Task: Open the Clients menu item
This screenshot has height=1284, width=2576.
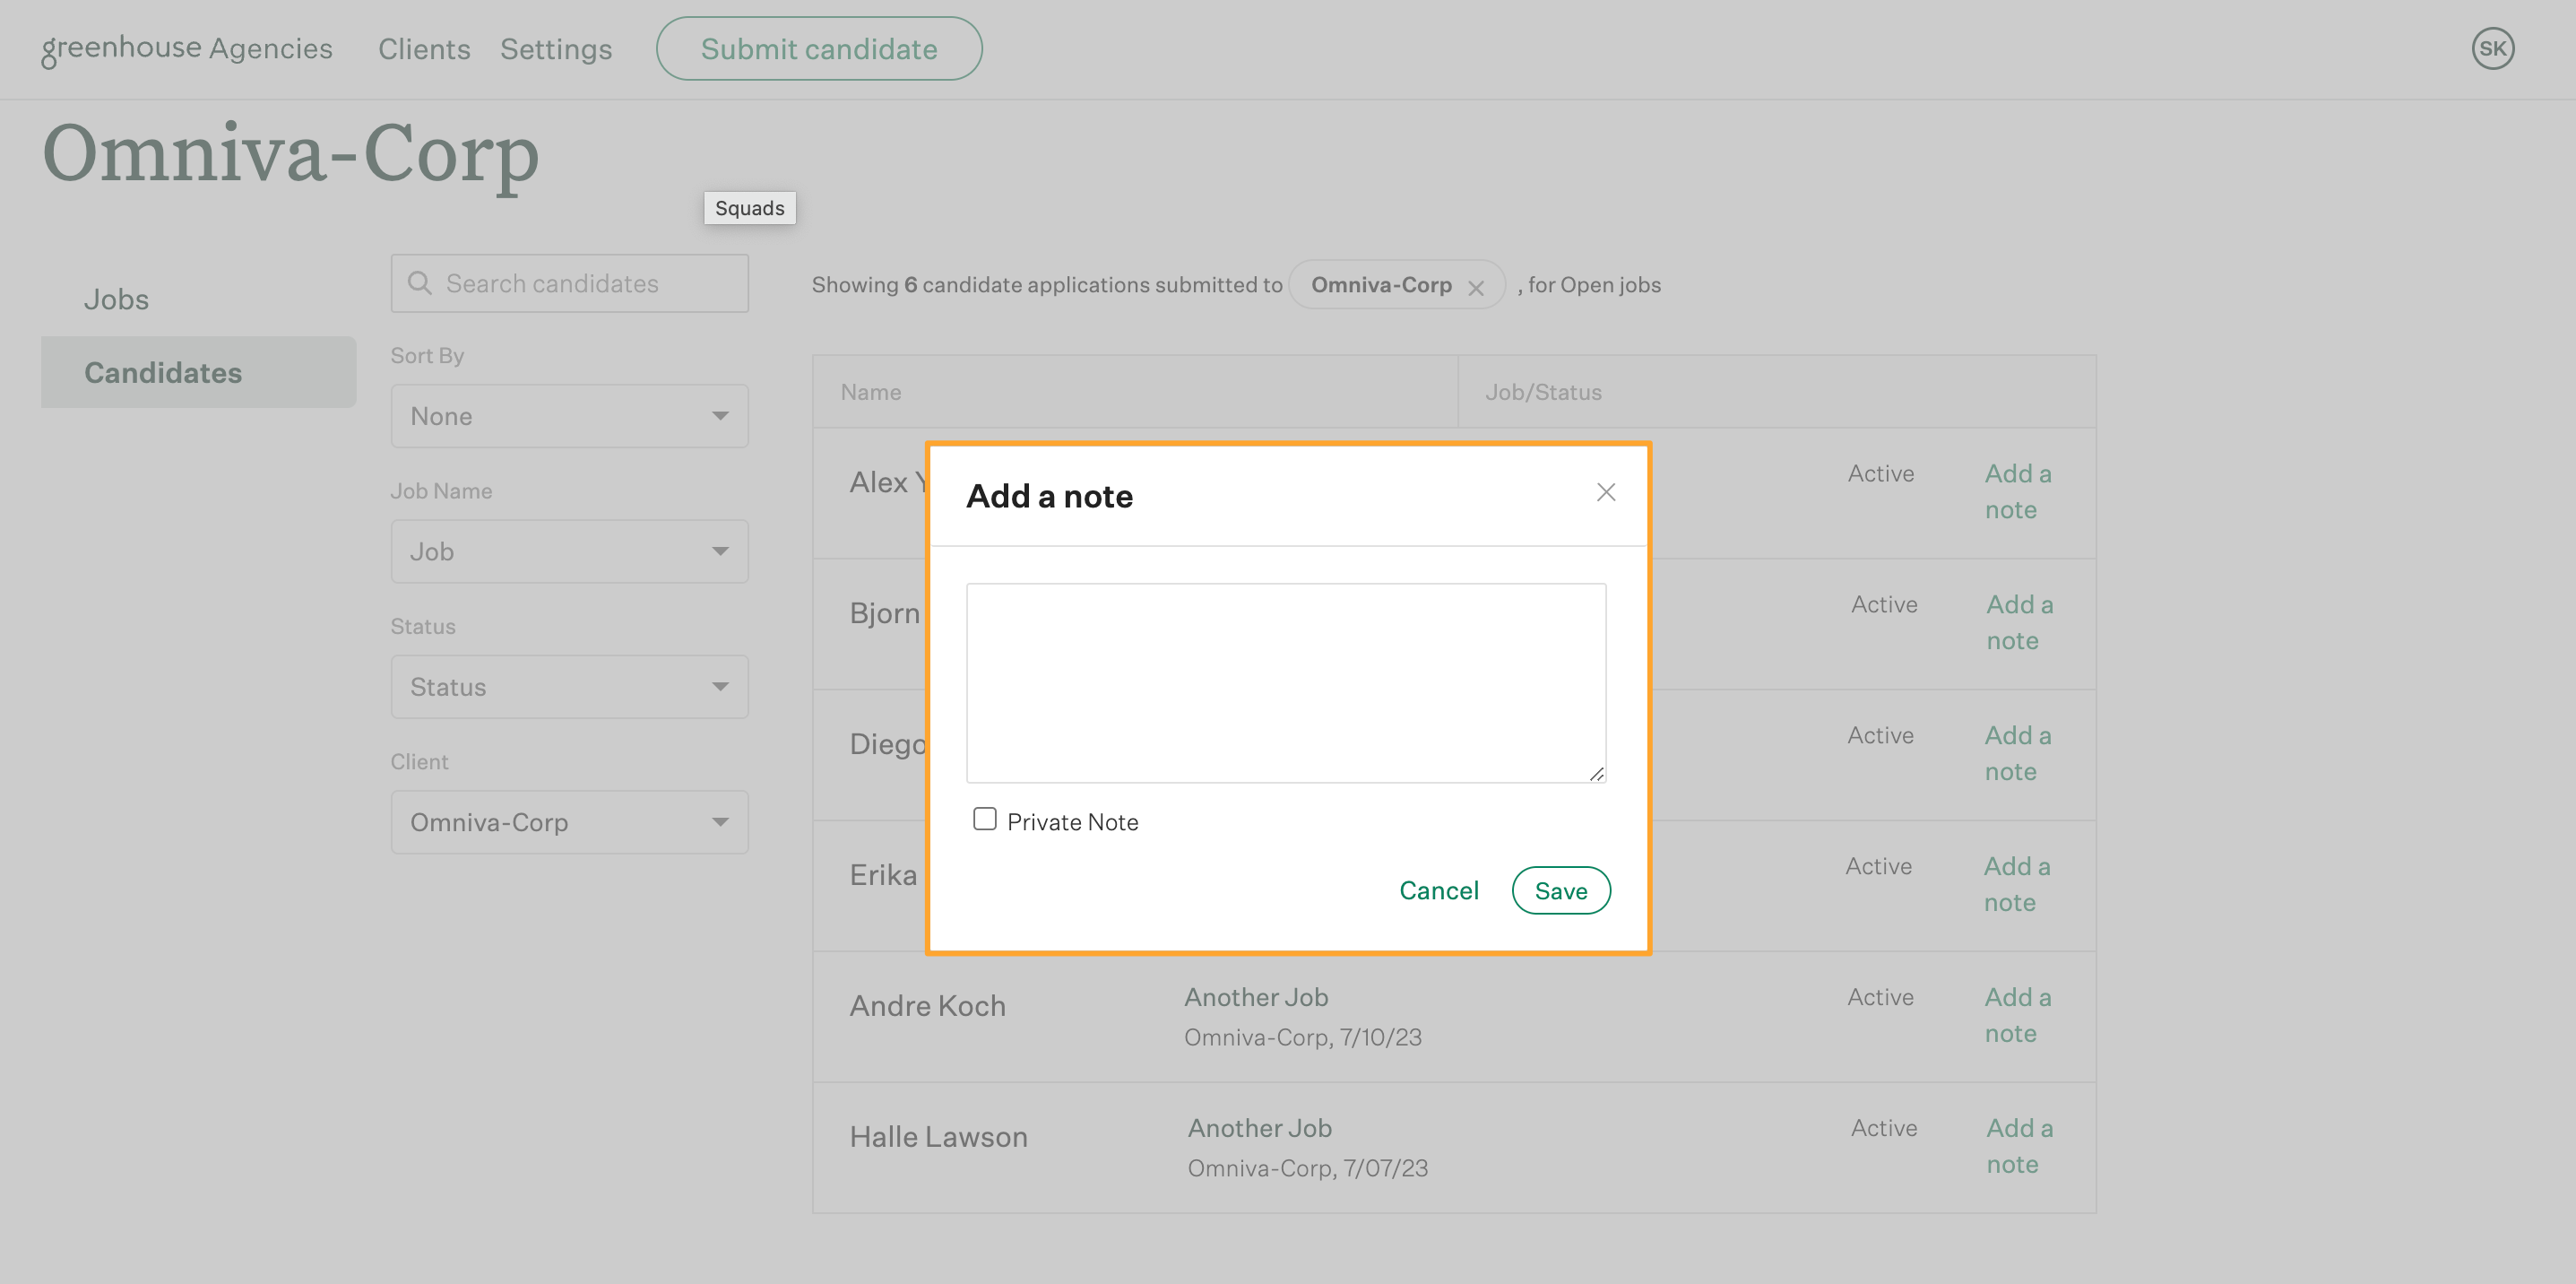Action: coord(424,48)
